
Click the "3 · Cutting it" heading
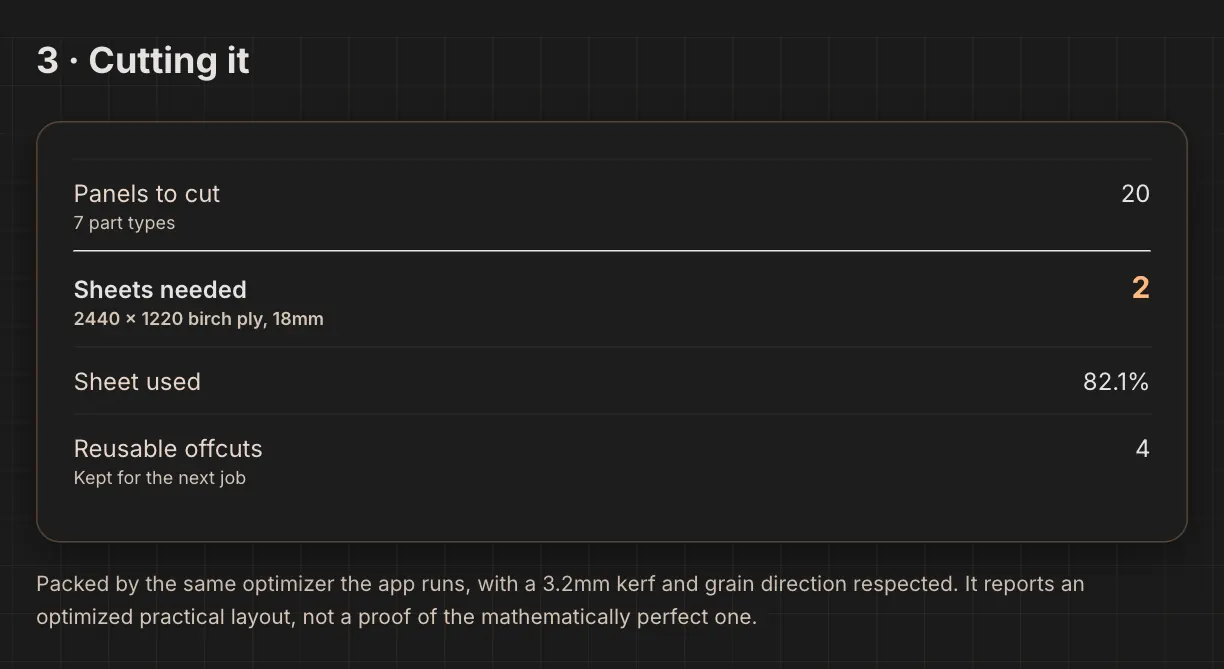coord(143,61)
